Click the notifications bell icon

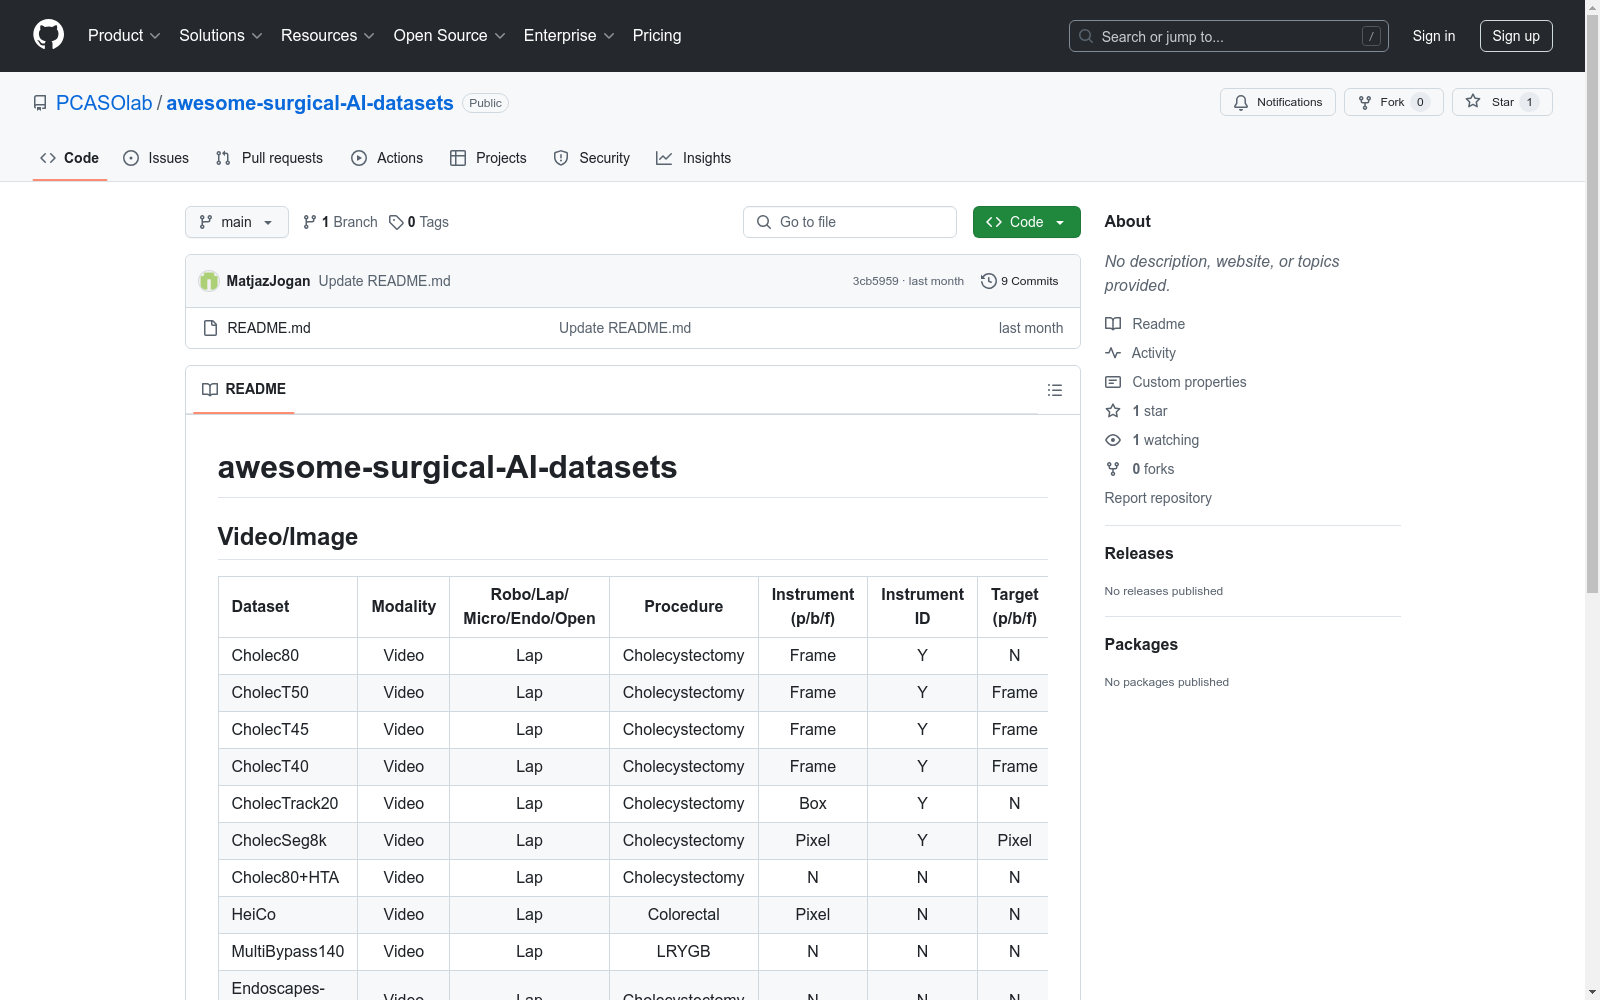pos(1241,102)
